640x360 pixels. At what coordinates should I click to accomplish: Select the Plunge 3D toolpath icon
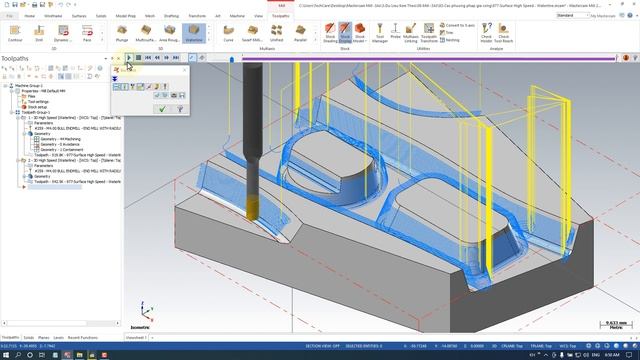tap(122, 33)
